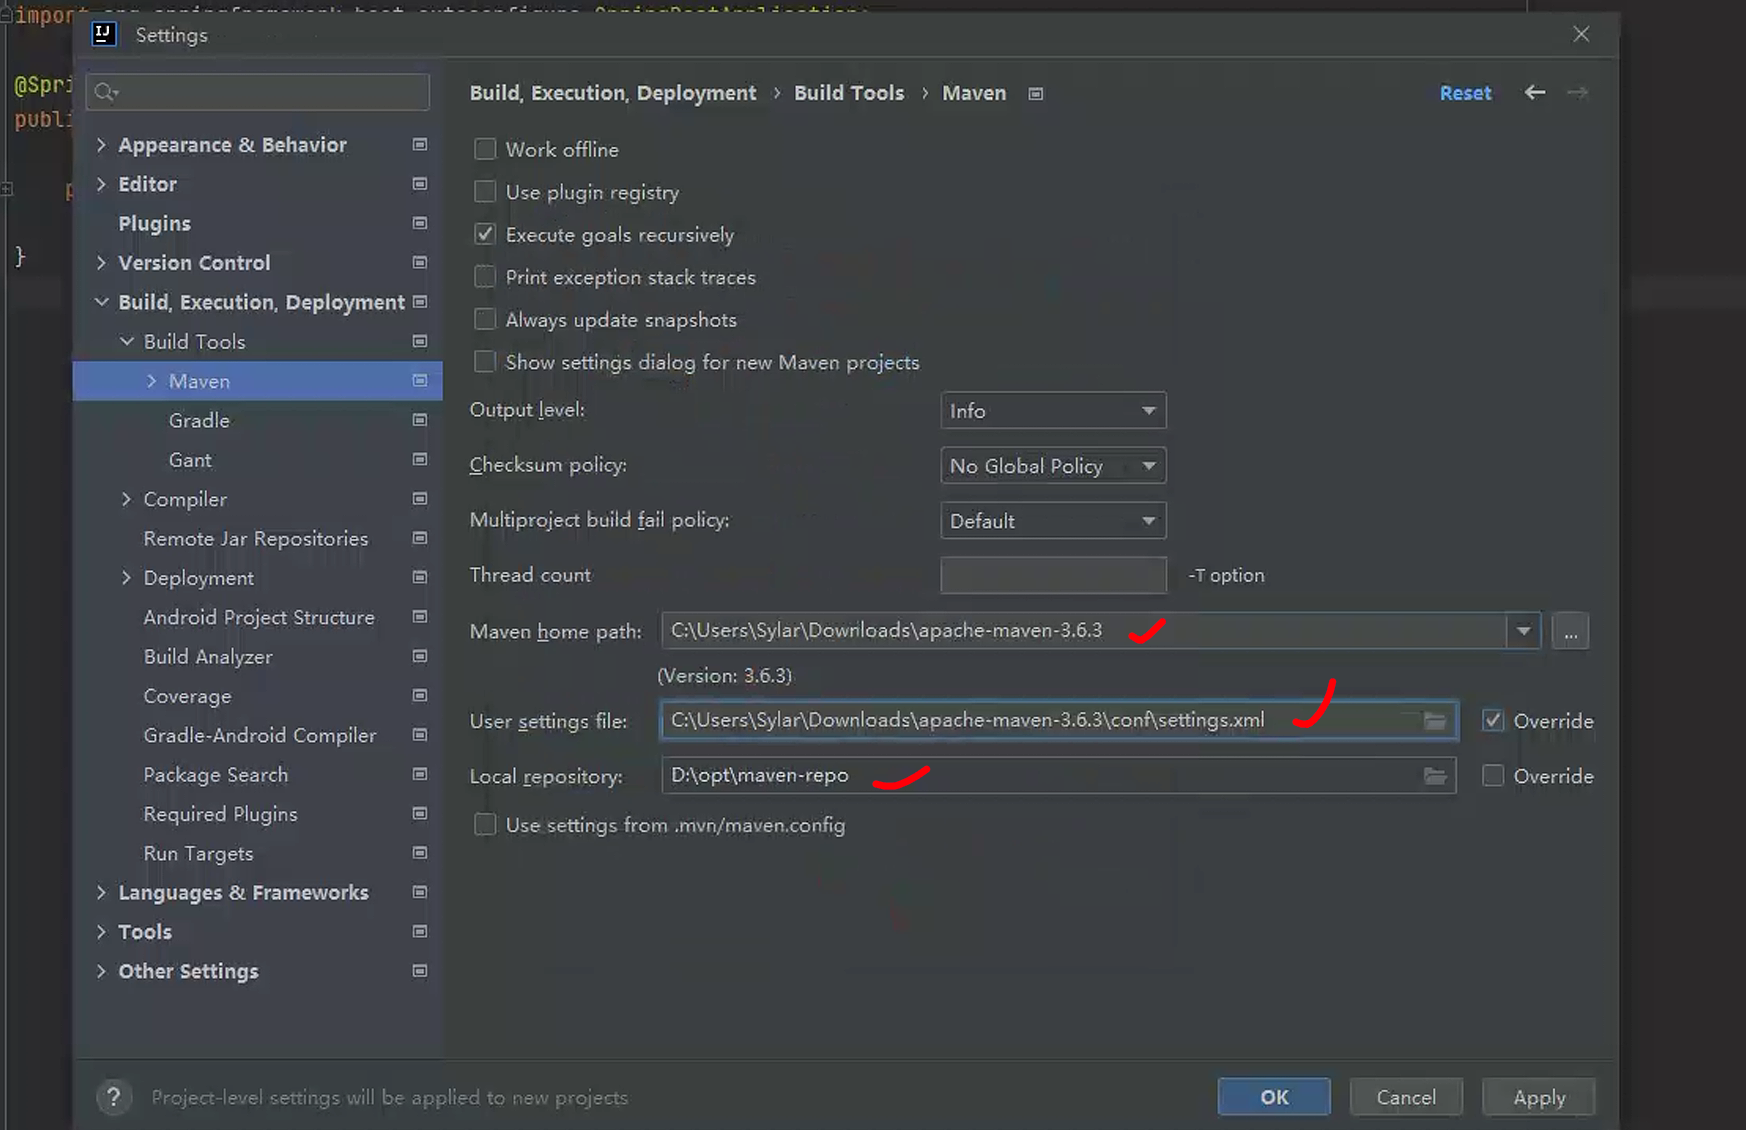The height and width of the screenshot is (1130, 1746).
Task: Click folder icon in Local repository field
Action: (x=1434, y=776)
